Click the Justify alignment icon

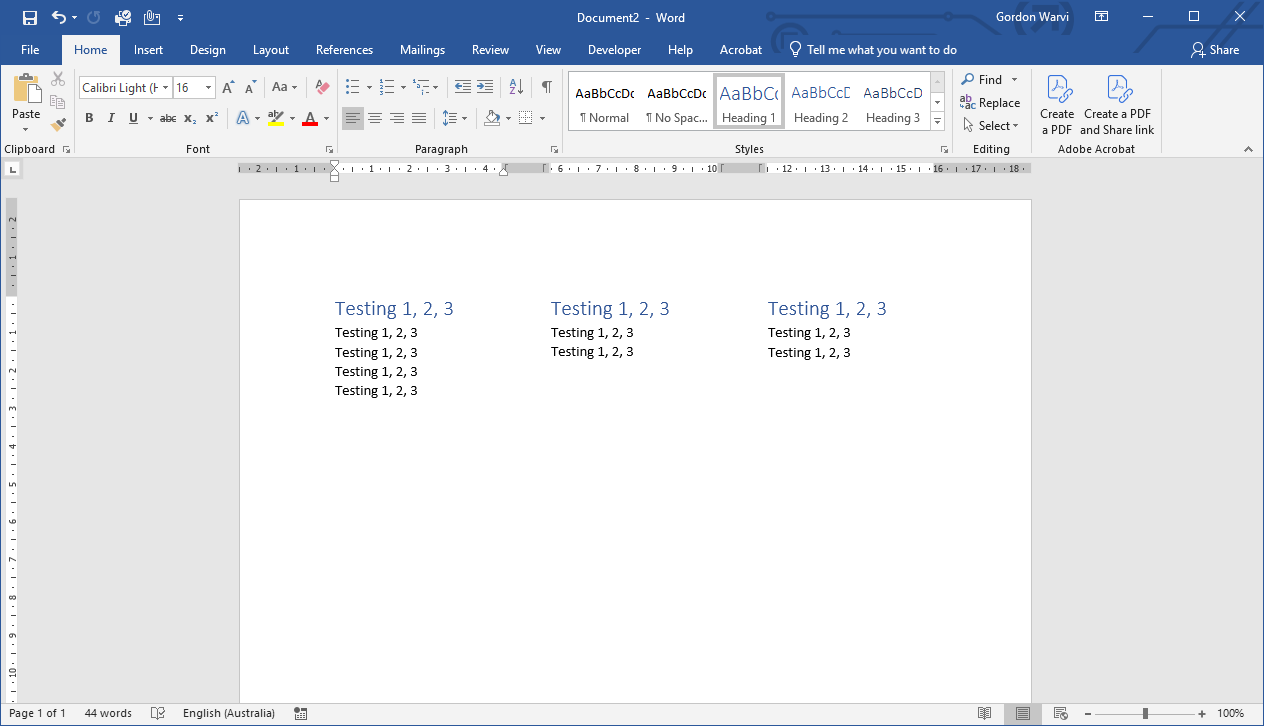[x=419, y=118]
